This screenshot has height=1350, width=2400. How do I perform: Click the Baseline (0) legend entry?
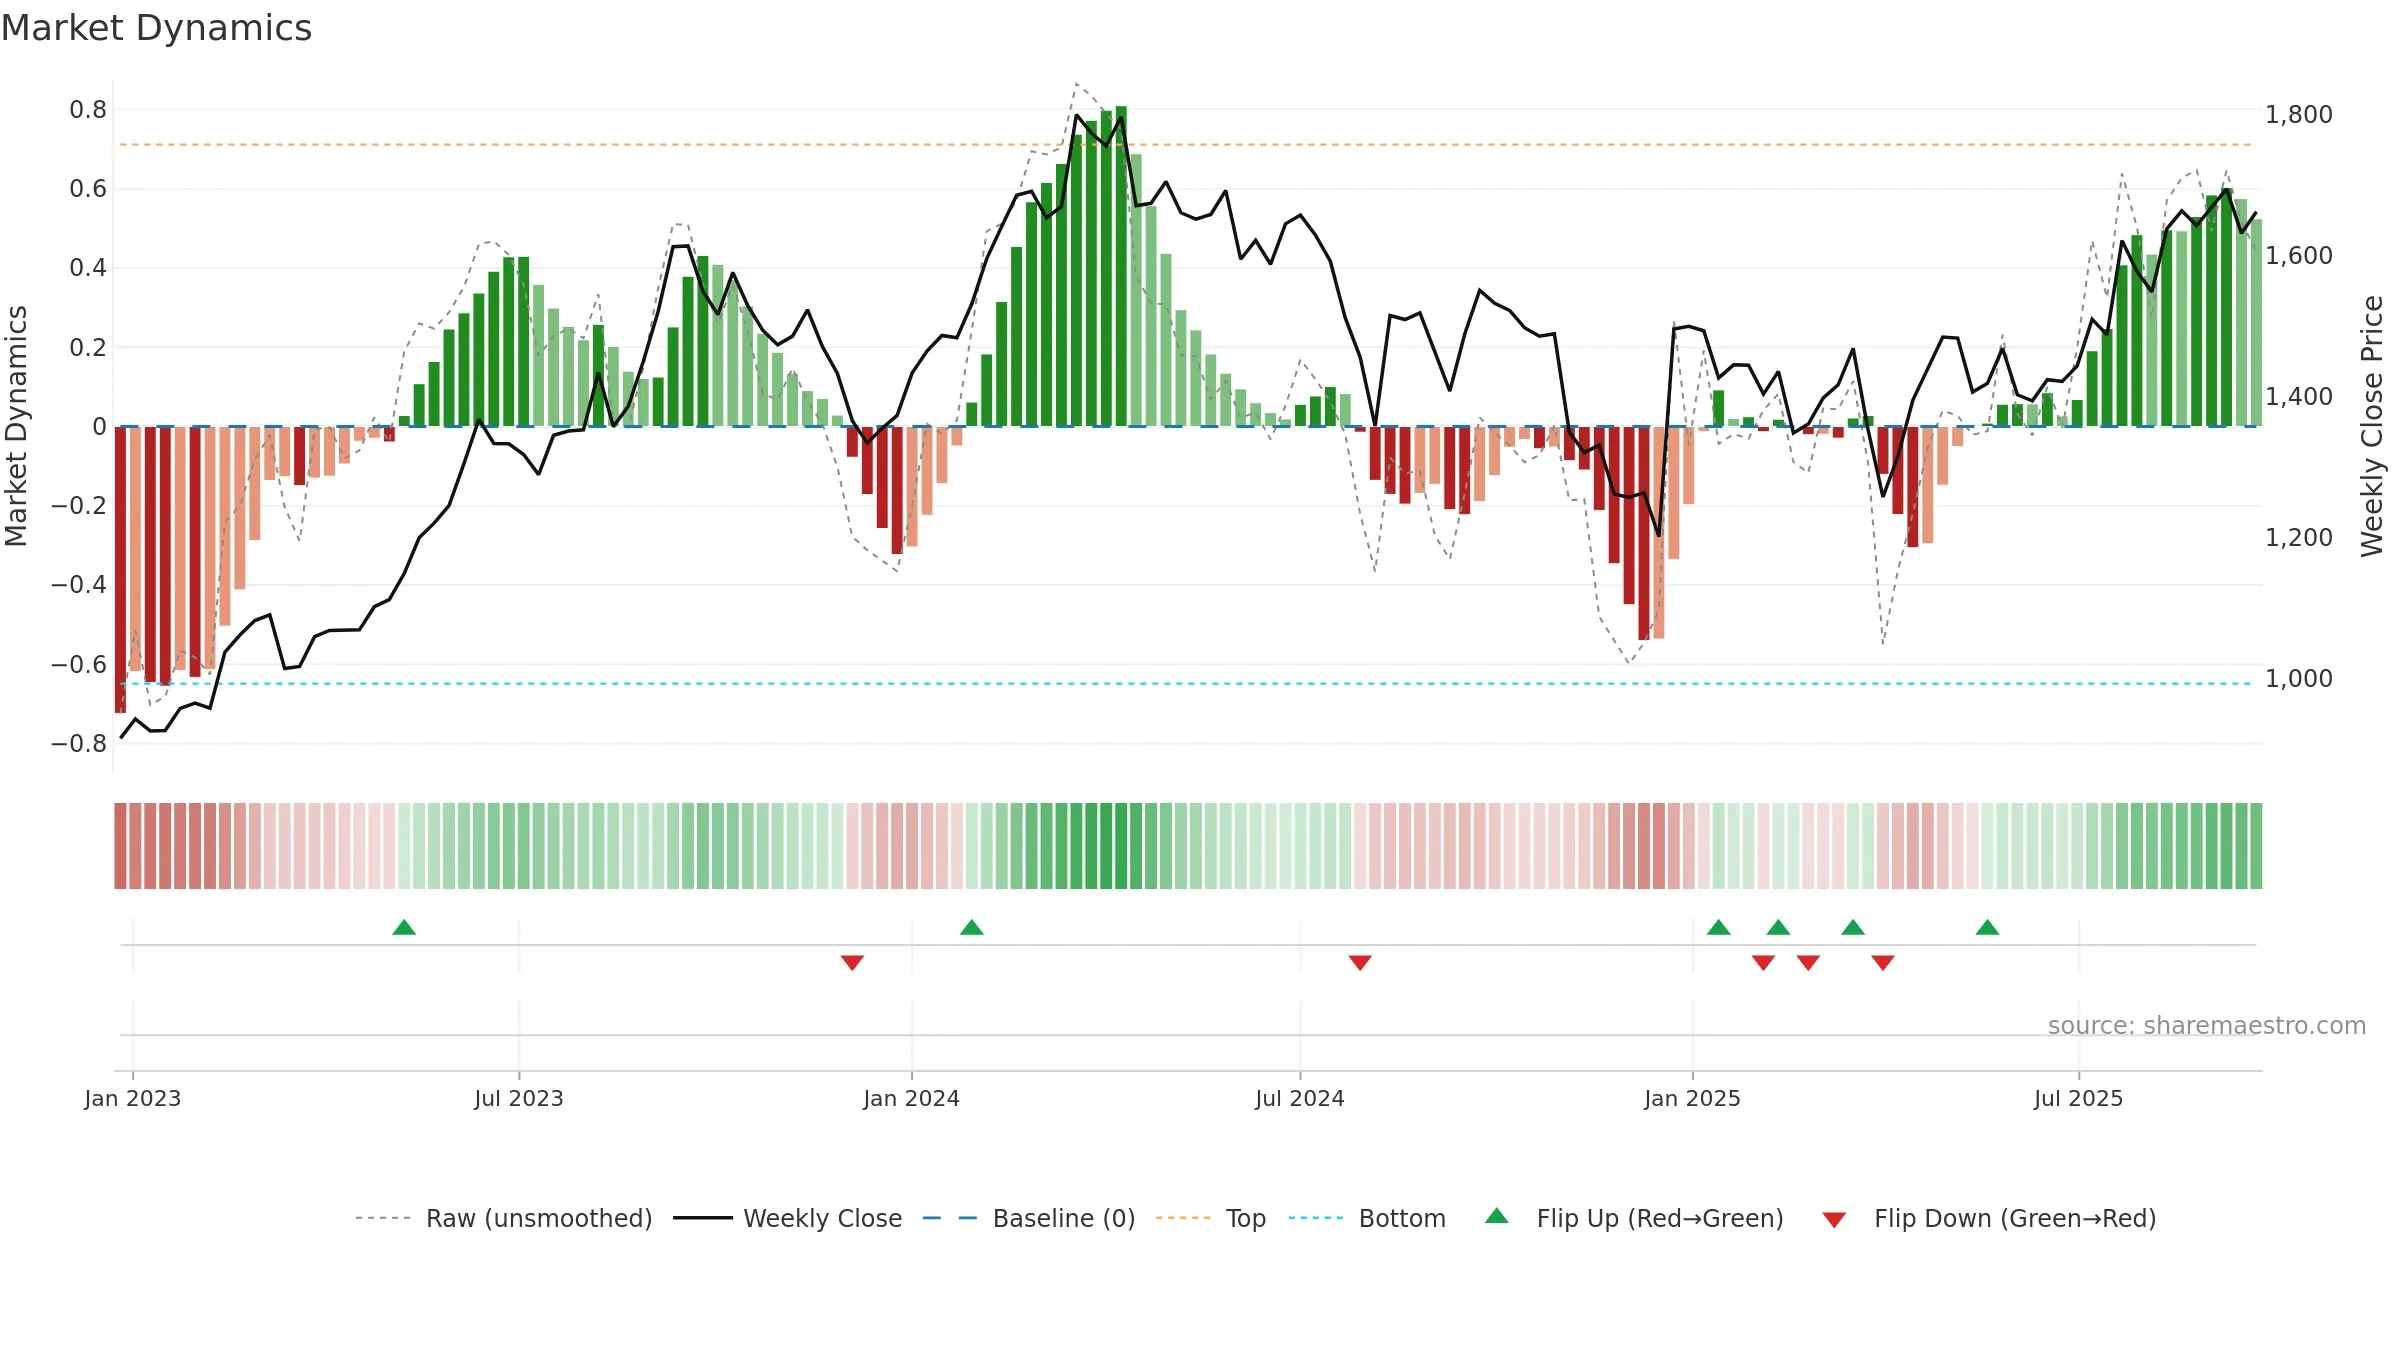(1029, 1218)
